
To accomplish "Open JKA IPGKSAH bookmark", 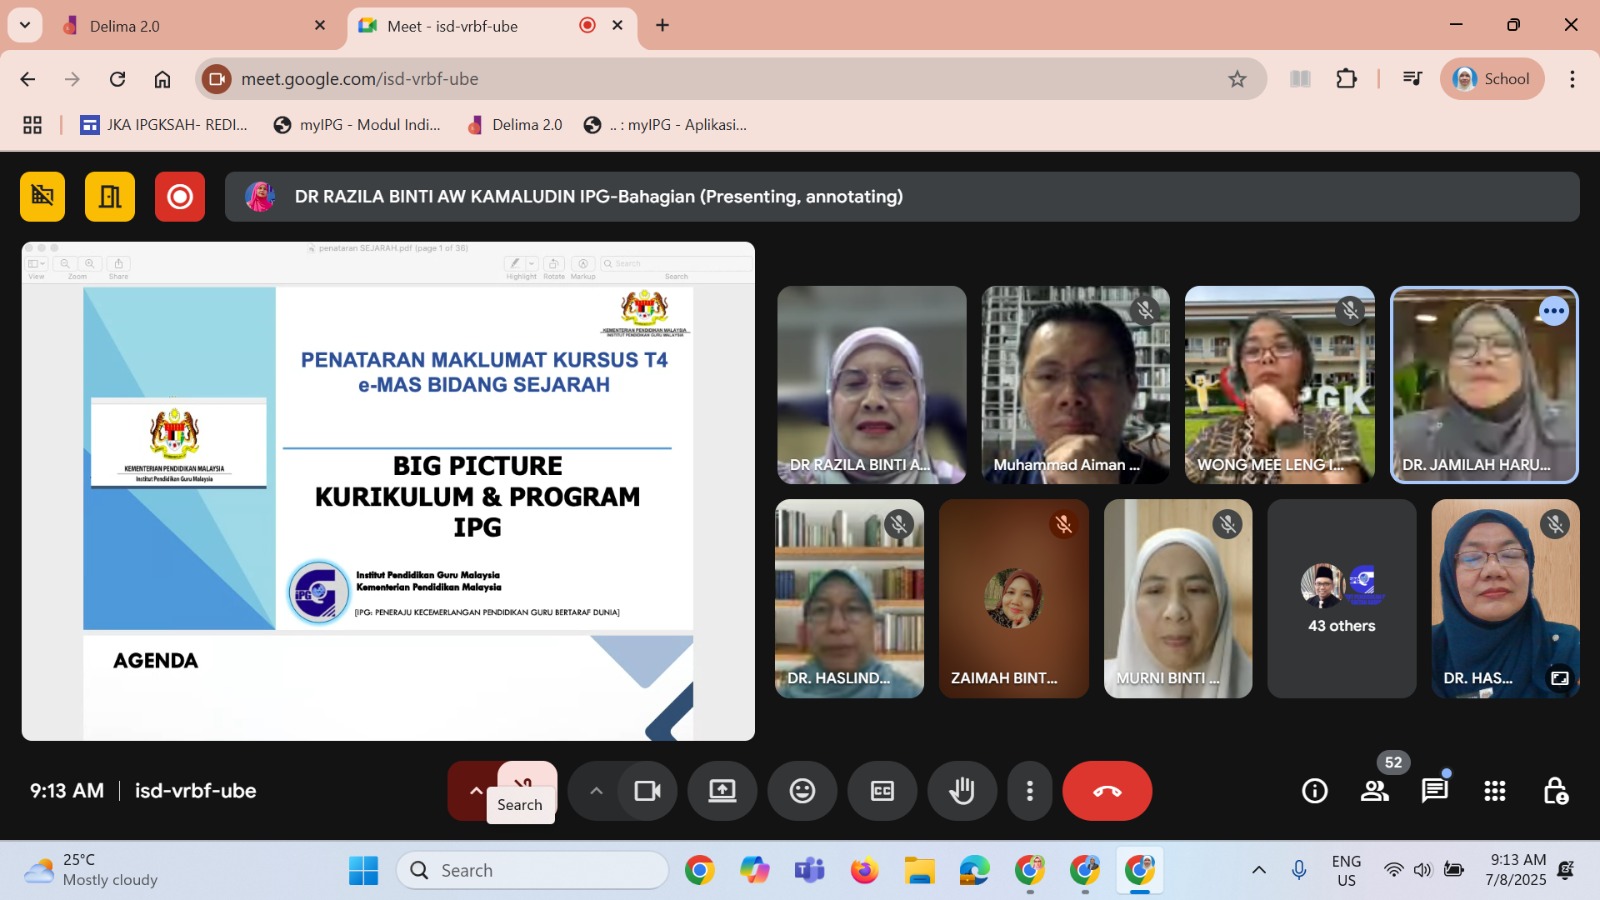I will coord(165,125).
